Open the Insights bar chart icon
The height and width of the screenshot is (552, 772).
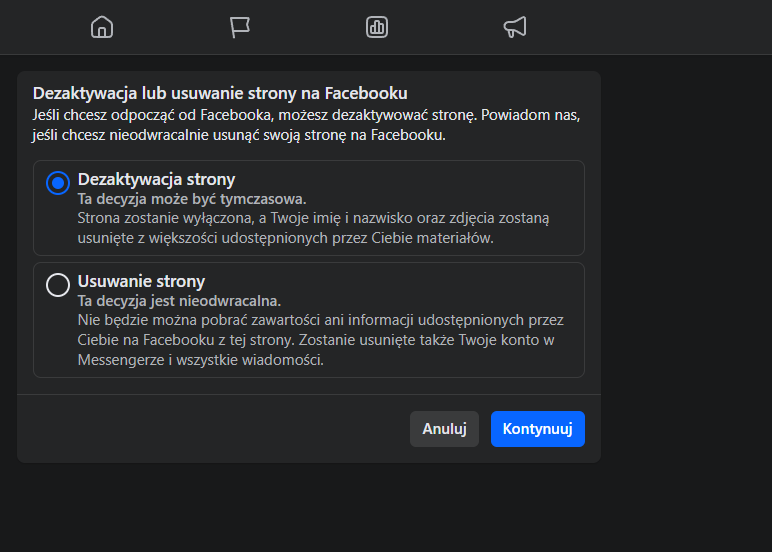click(x=377, y=27)
